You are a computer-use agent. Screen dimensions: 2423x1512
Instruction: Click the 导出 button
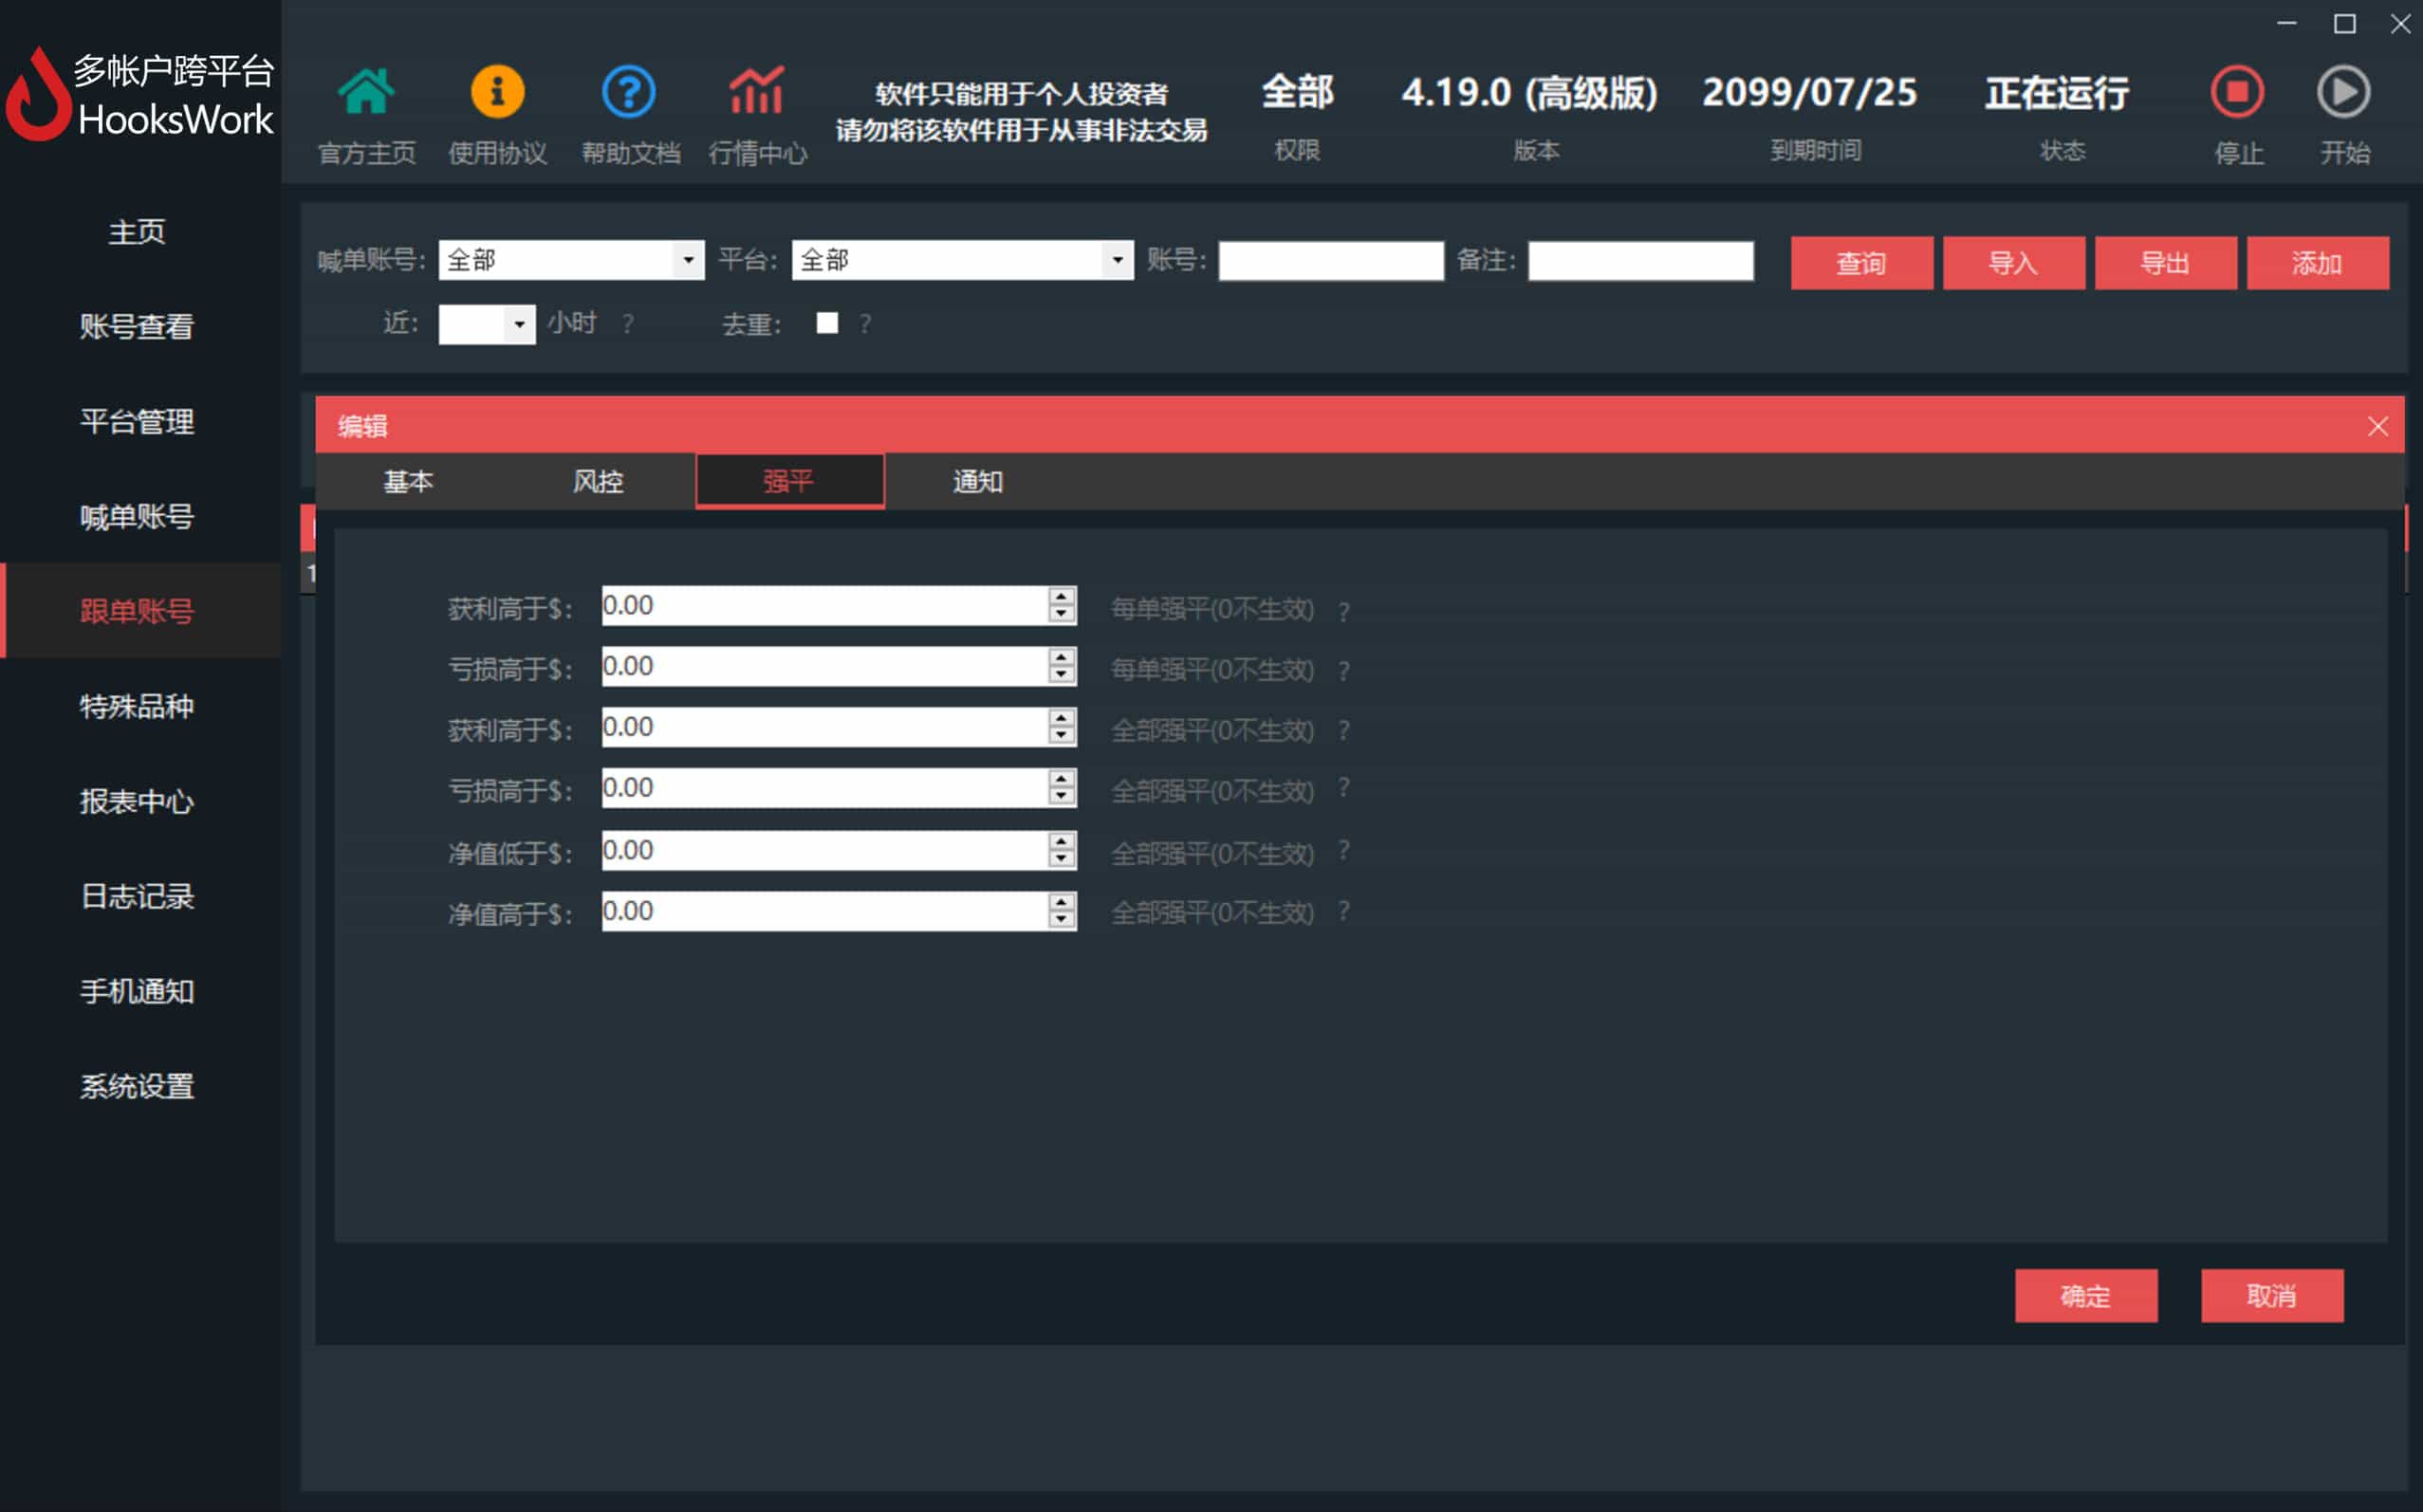(x=2165, y=263)
